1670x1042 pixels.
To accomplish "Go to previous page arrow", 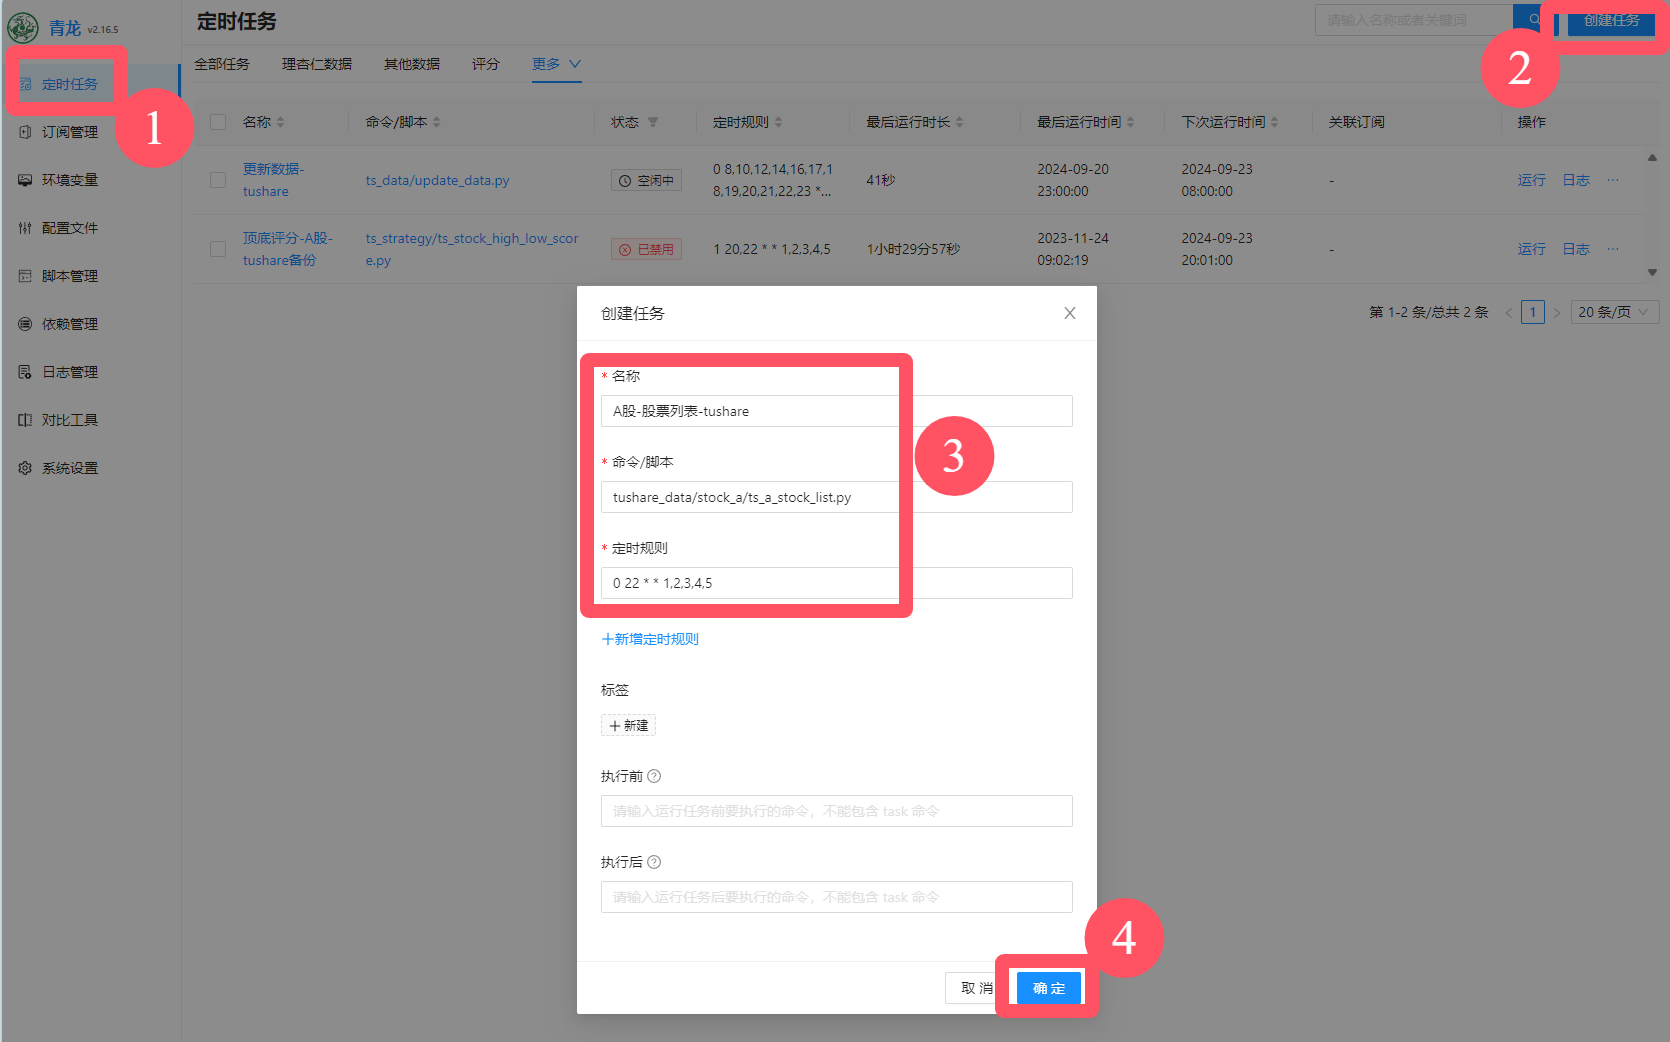I will (x=1509, y=313).
